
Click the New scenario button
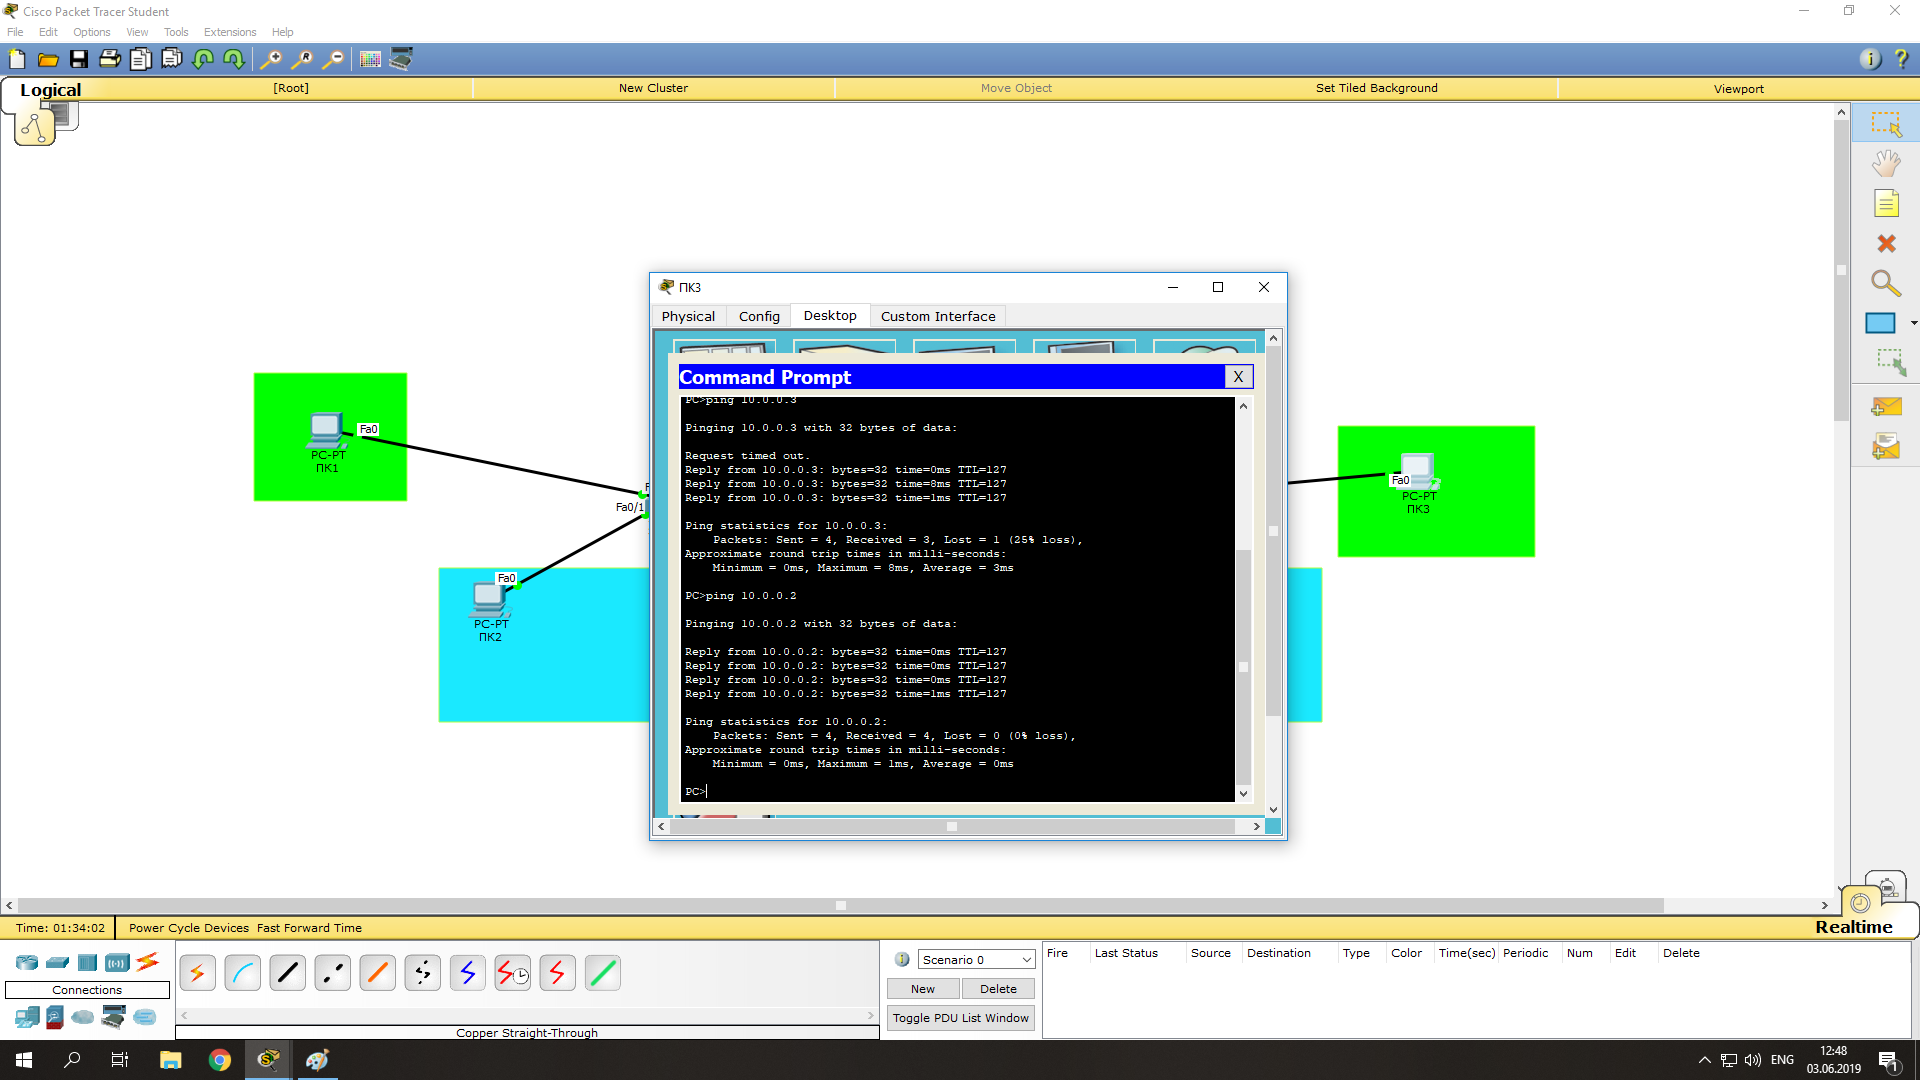[x=923, y=989]
